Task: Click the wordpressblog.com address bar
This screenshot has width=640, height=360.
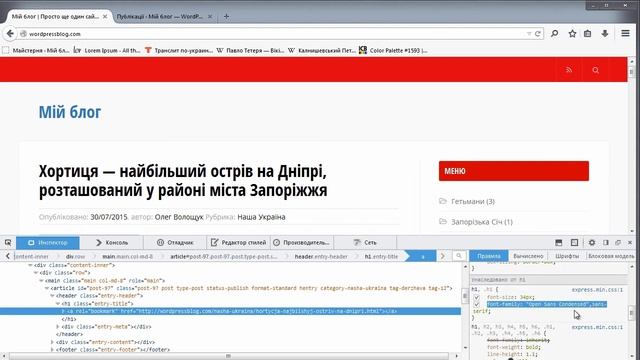Action: pyautogui.click(x=273, y=34)
